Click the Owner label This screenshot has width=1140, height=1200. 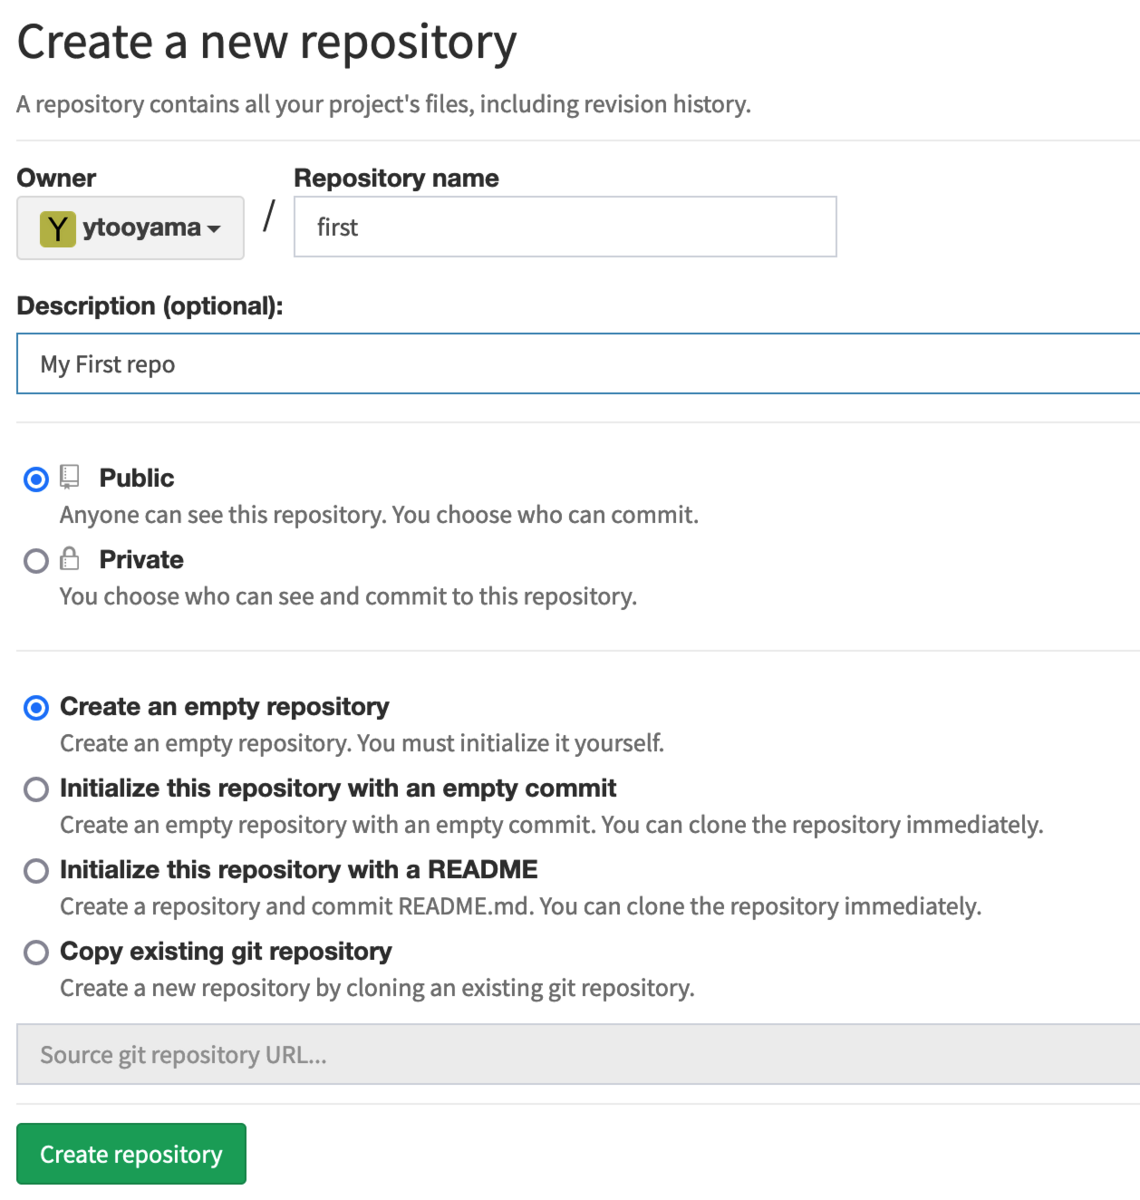point(56,178)
